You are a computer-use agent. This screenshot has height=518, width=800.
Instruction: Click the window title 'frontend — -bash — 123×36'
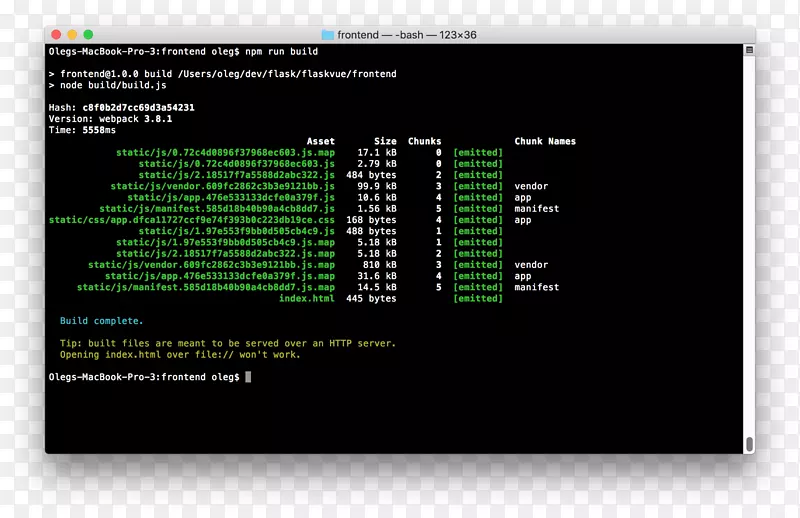(x=406, y=35)
